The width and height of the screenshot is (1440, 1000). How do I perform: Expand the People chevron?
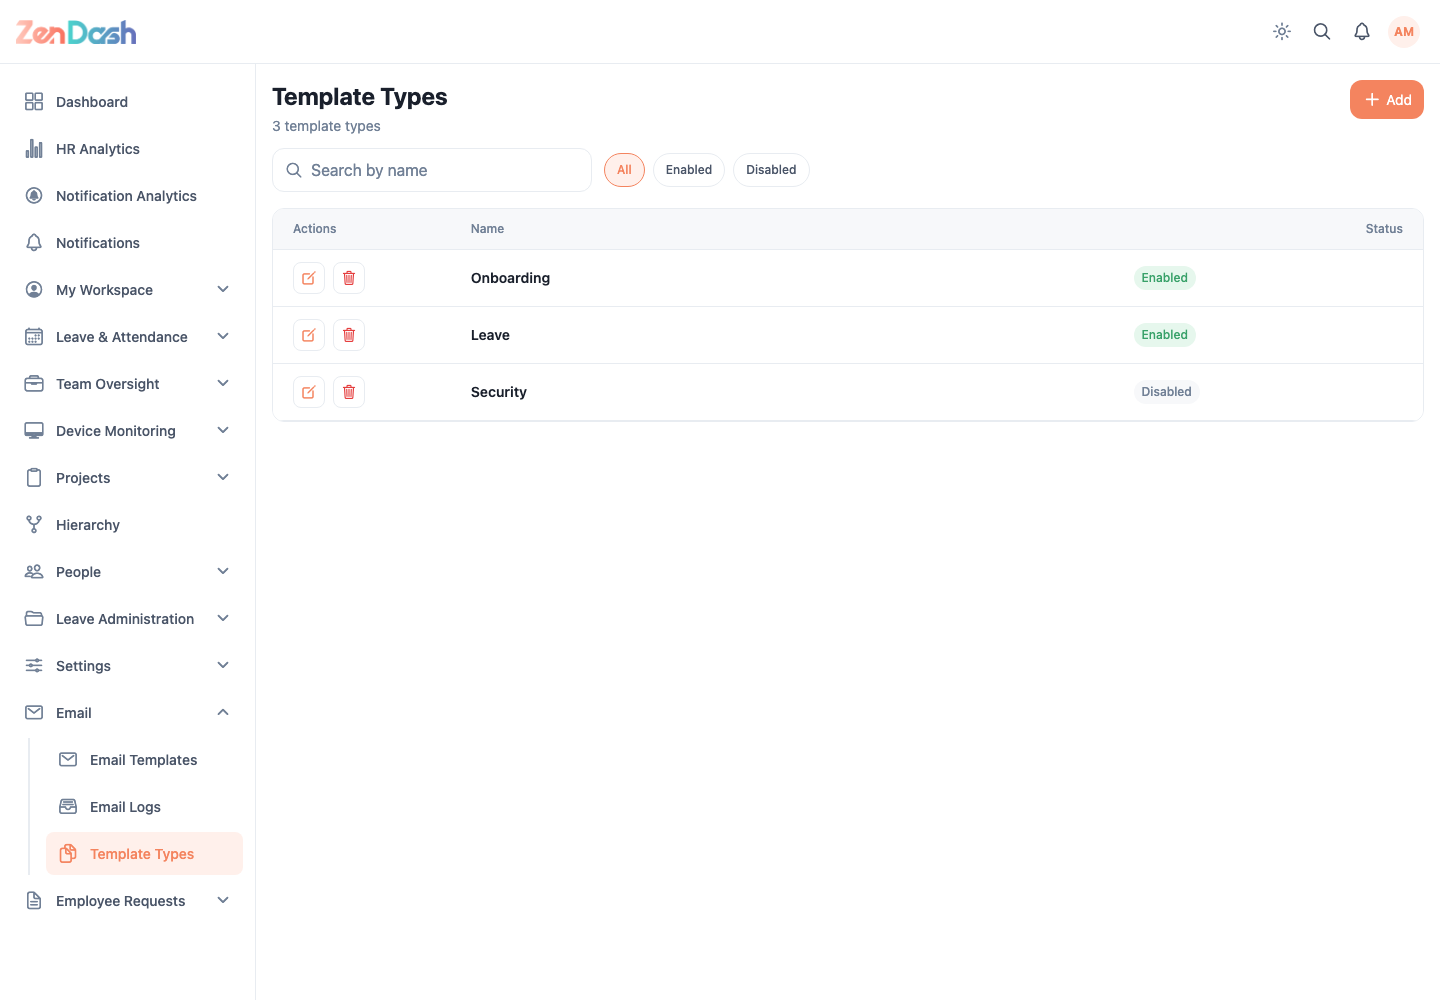(x=223, y=572)
